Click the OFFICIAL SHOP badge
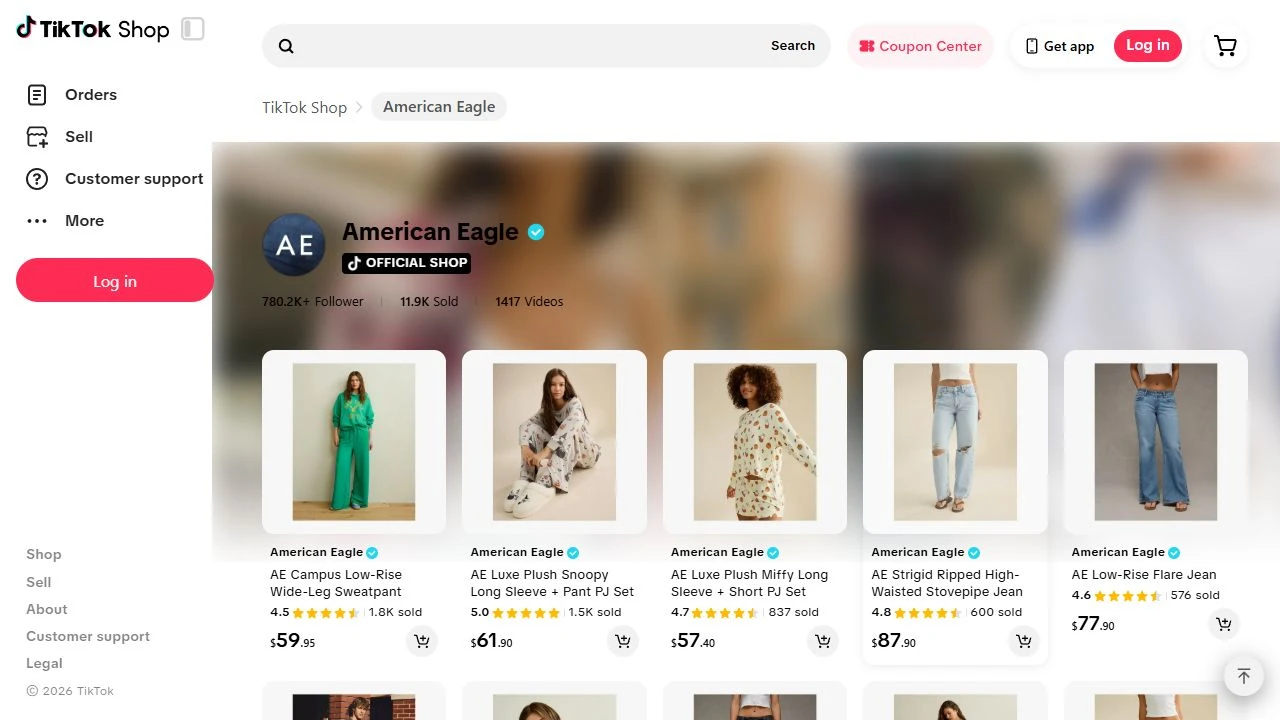The image size is (1280, 720). click(406, 263)
